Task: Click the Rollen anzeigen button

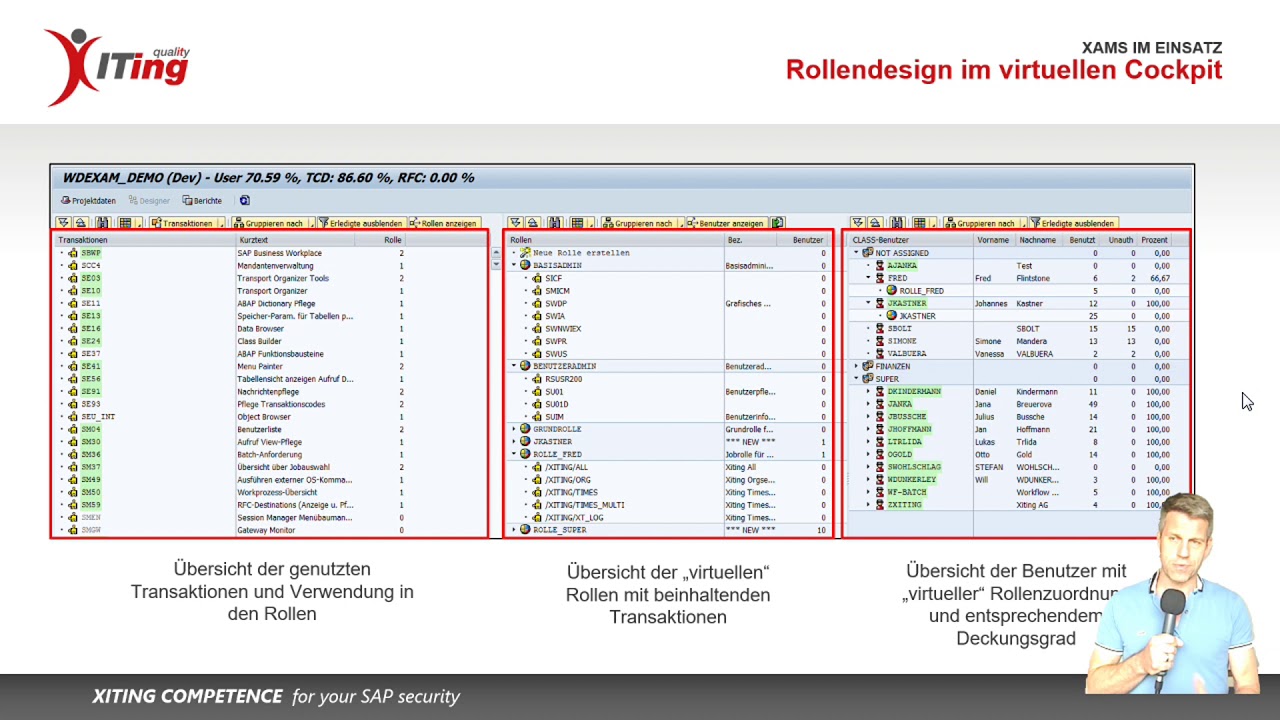Action: [443, 223]
